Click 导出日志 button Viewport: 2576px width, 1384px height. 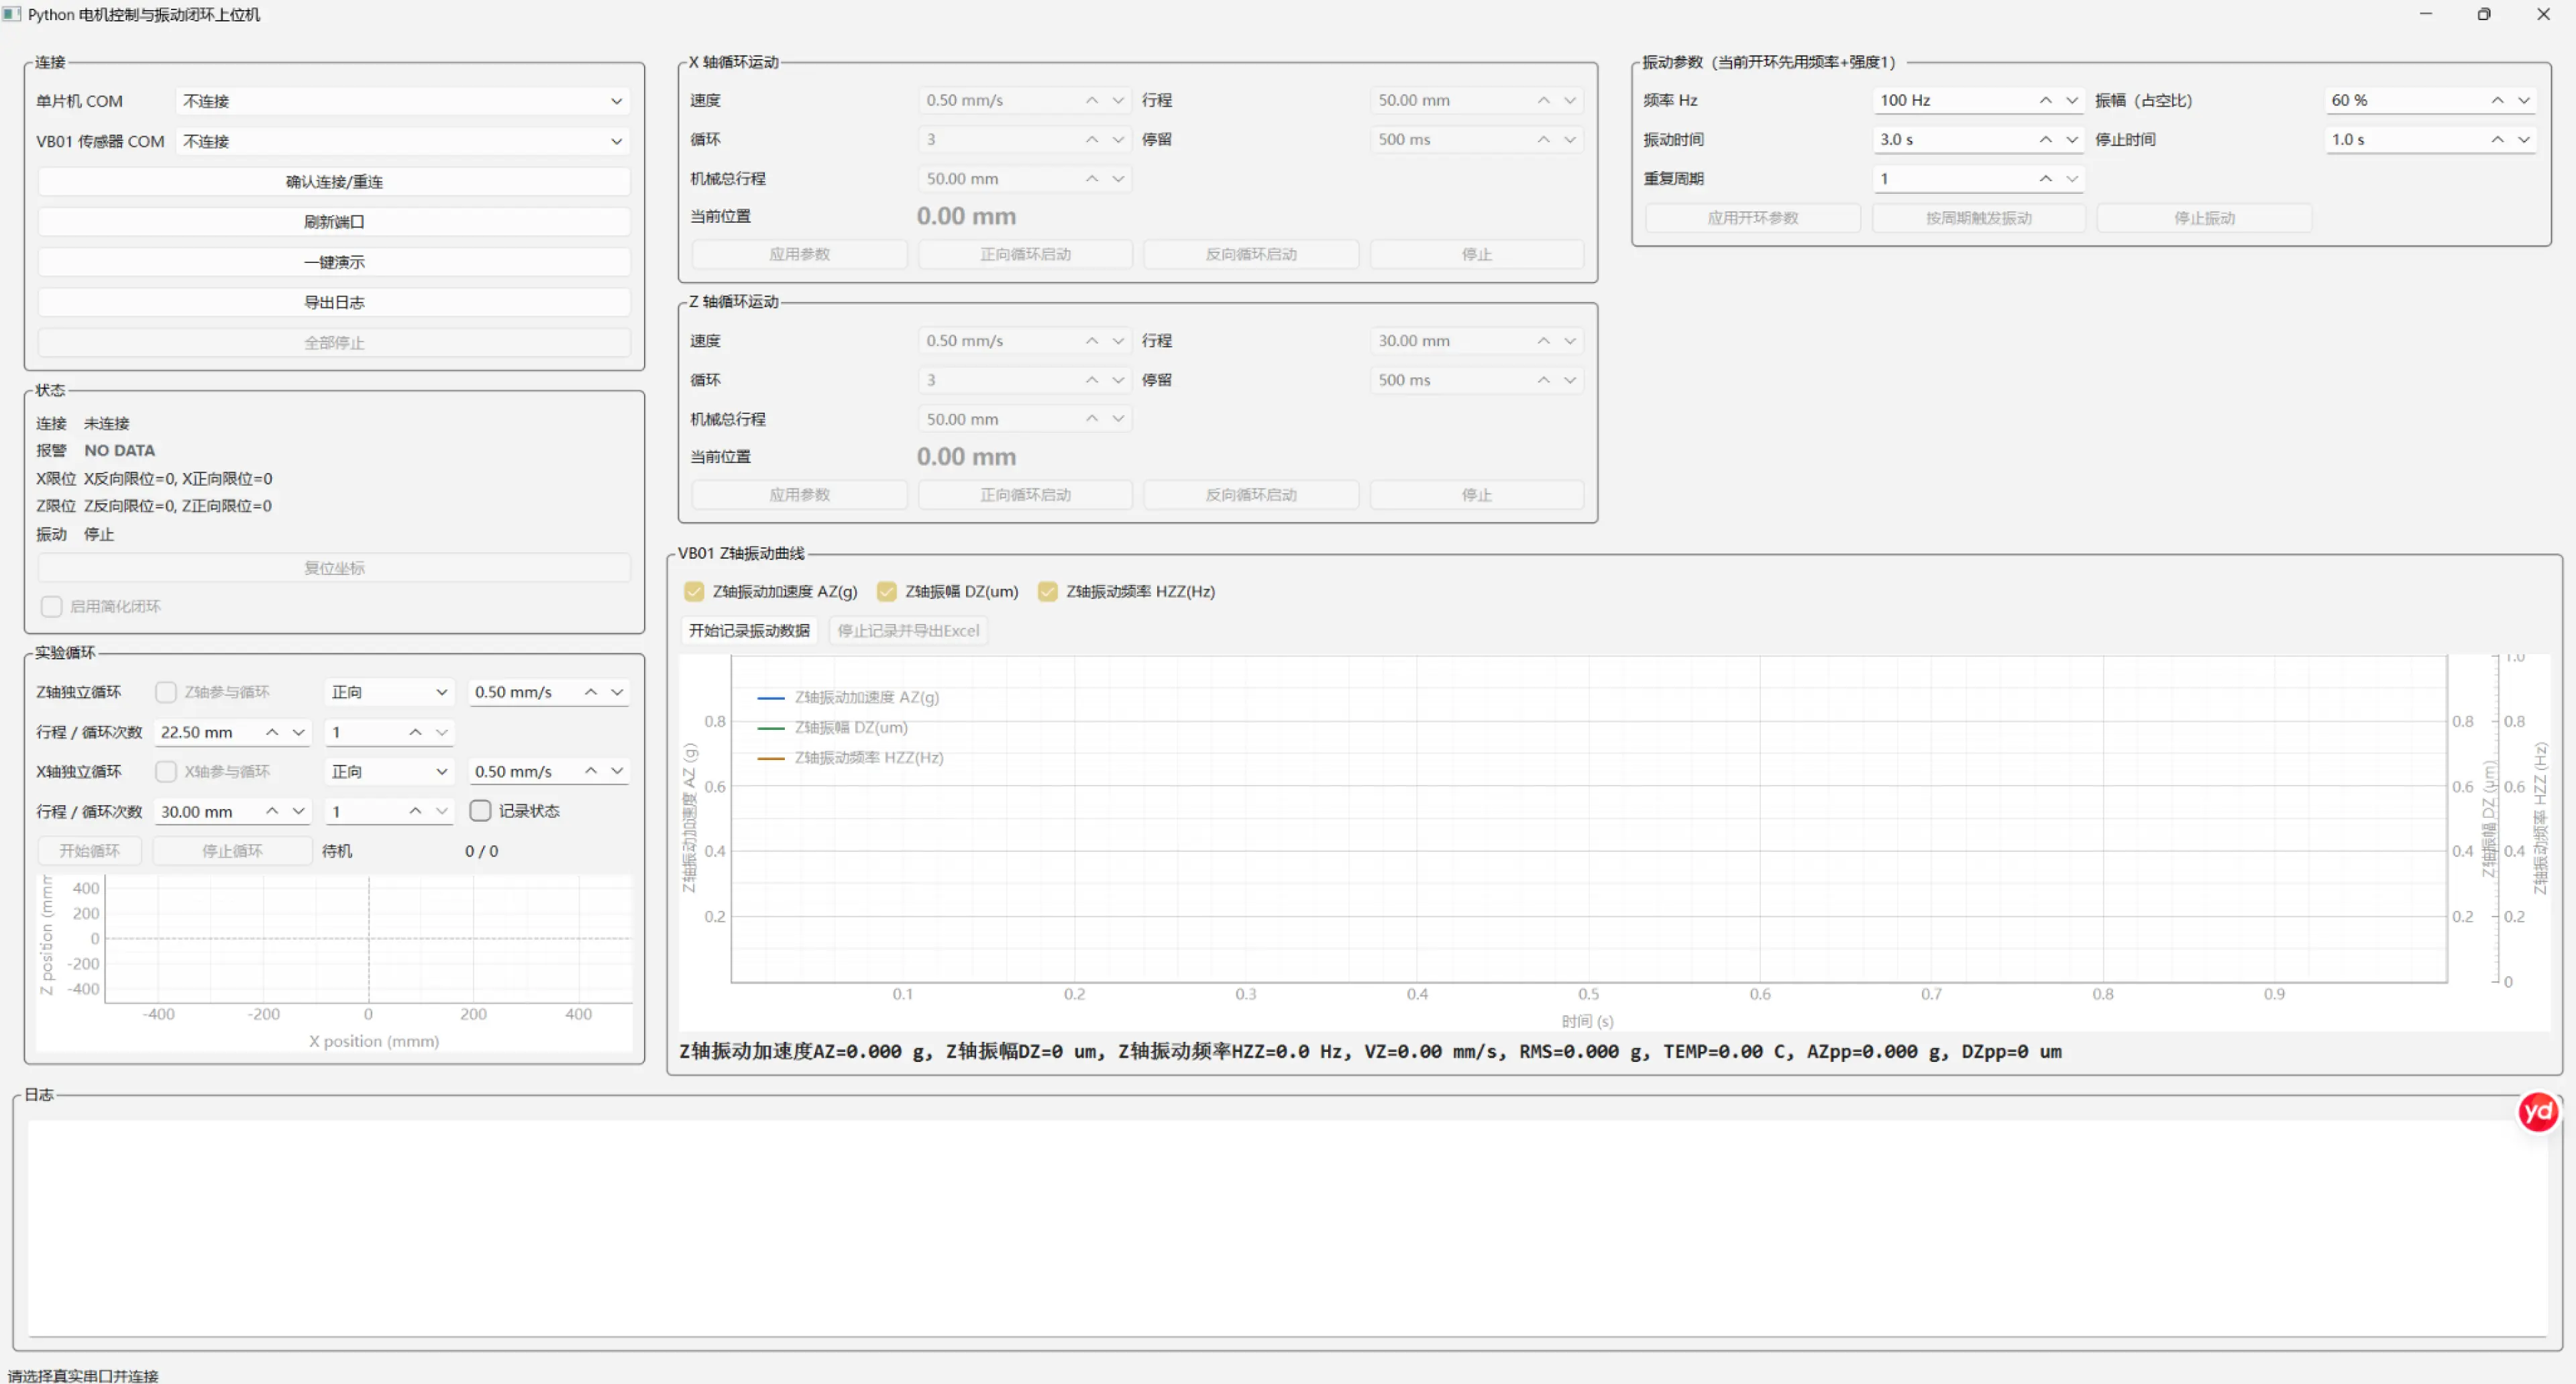click(334, 302)
